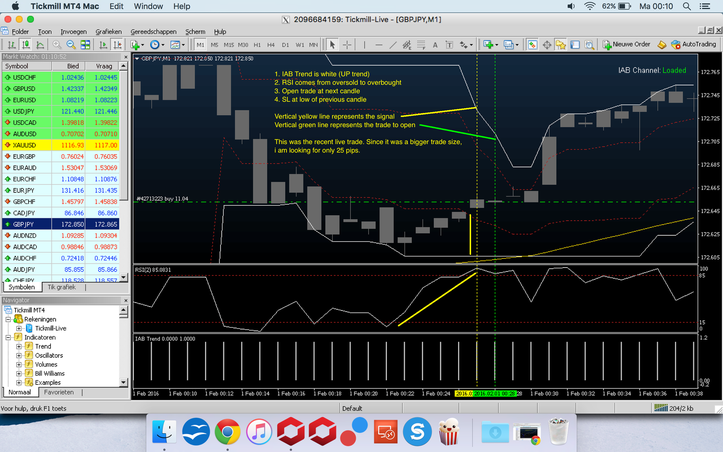Expand the Tickmill-Live account node

[x=19, y=328]
